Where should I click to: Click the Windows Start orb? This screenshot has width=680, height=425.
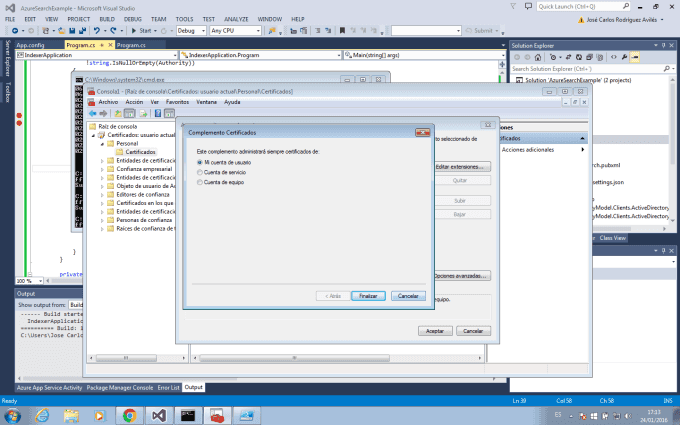[12, 416]
